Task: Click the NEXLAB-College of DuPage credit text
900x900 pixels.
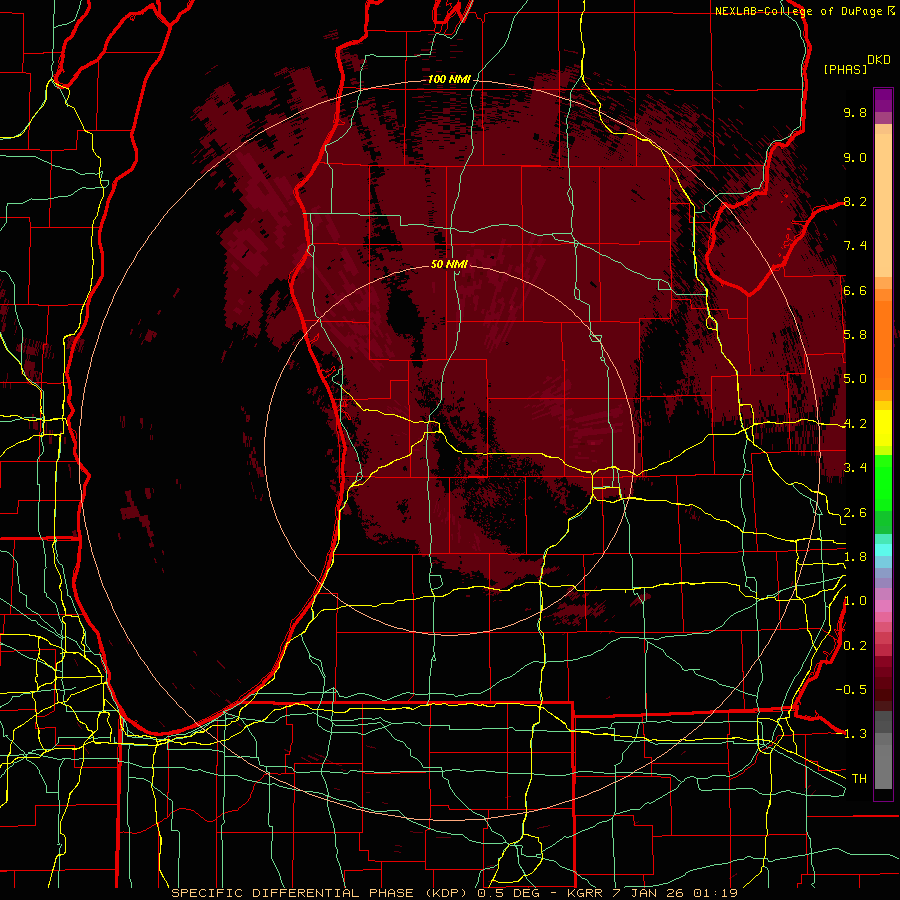Action: pos(800,11)
